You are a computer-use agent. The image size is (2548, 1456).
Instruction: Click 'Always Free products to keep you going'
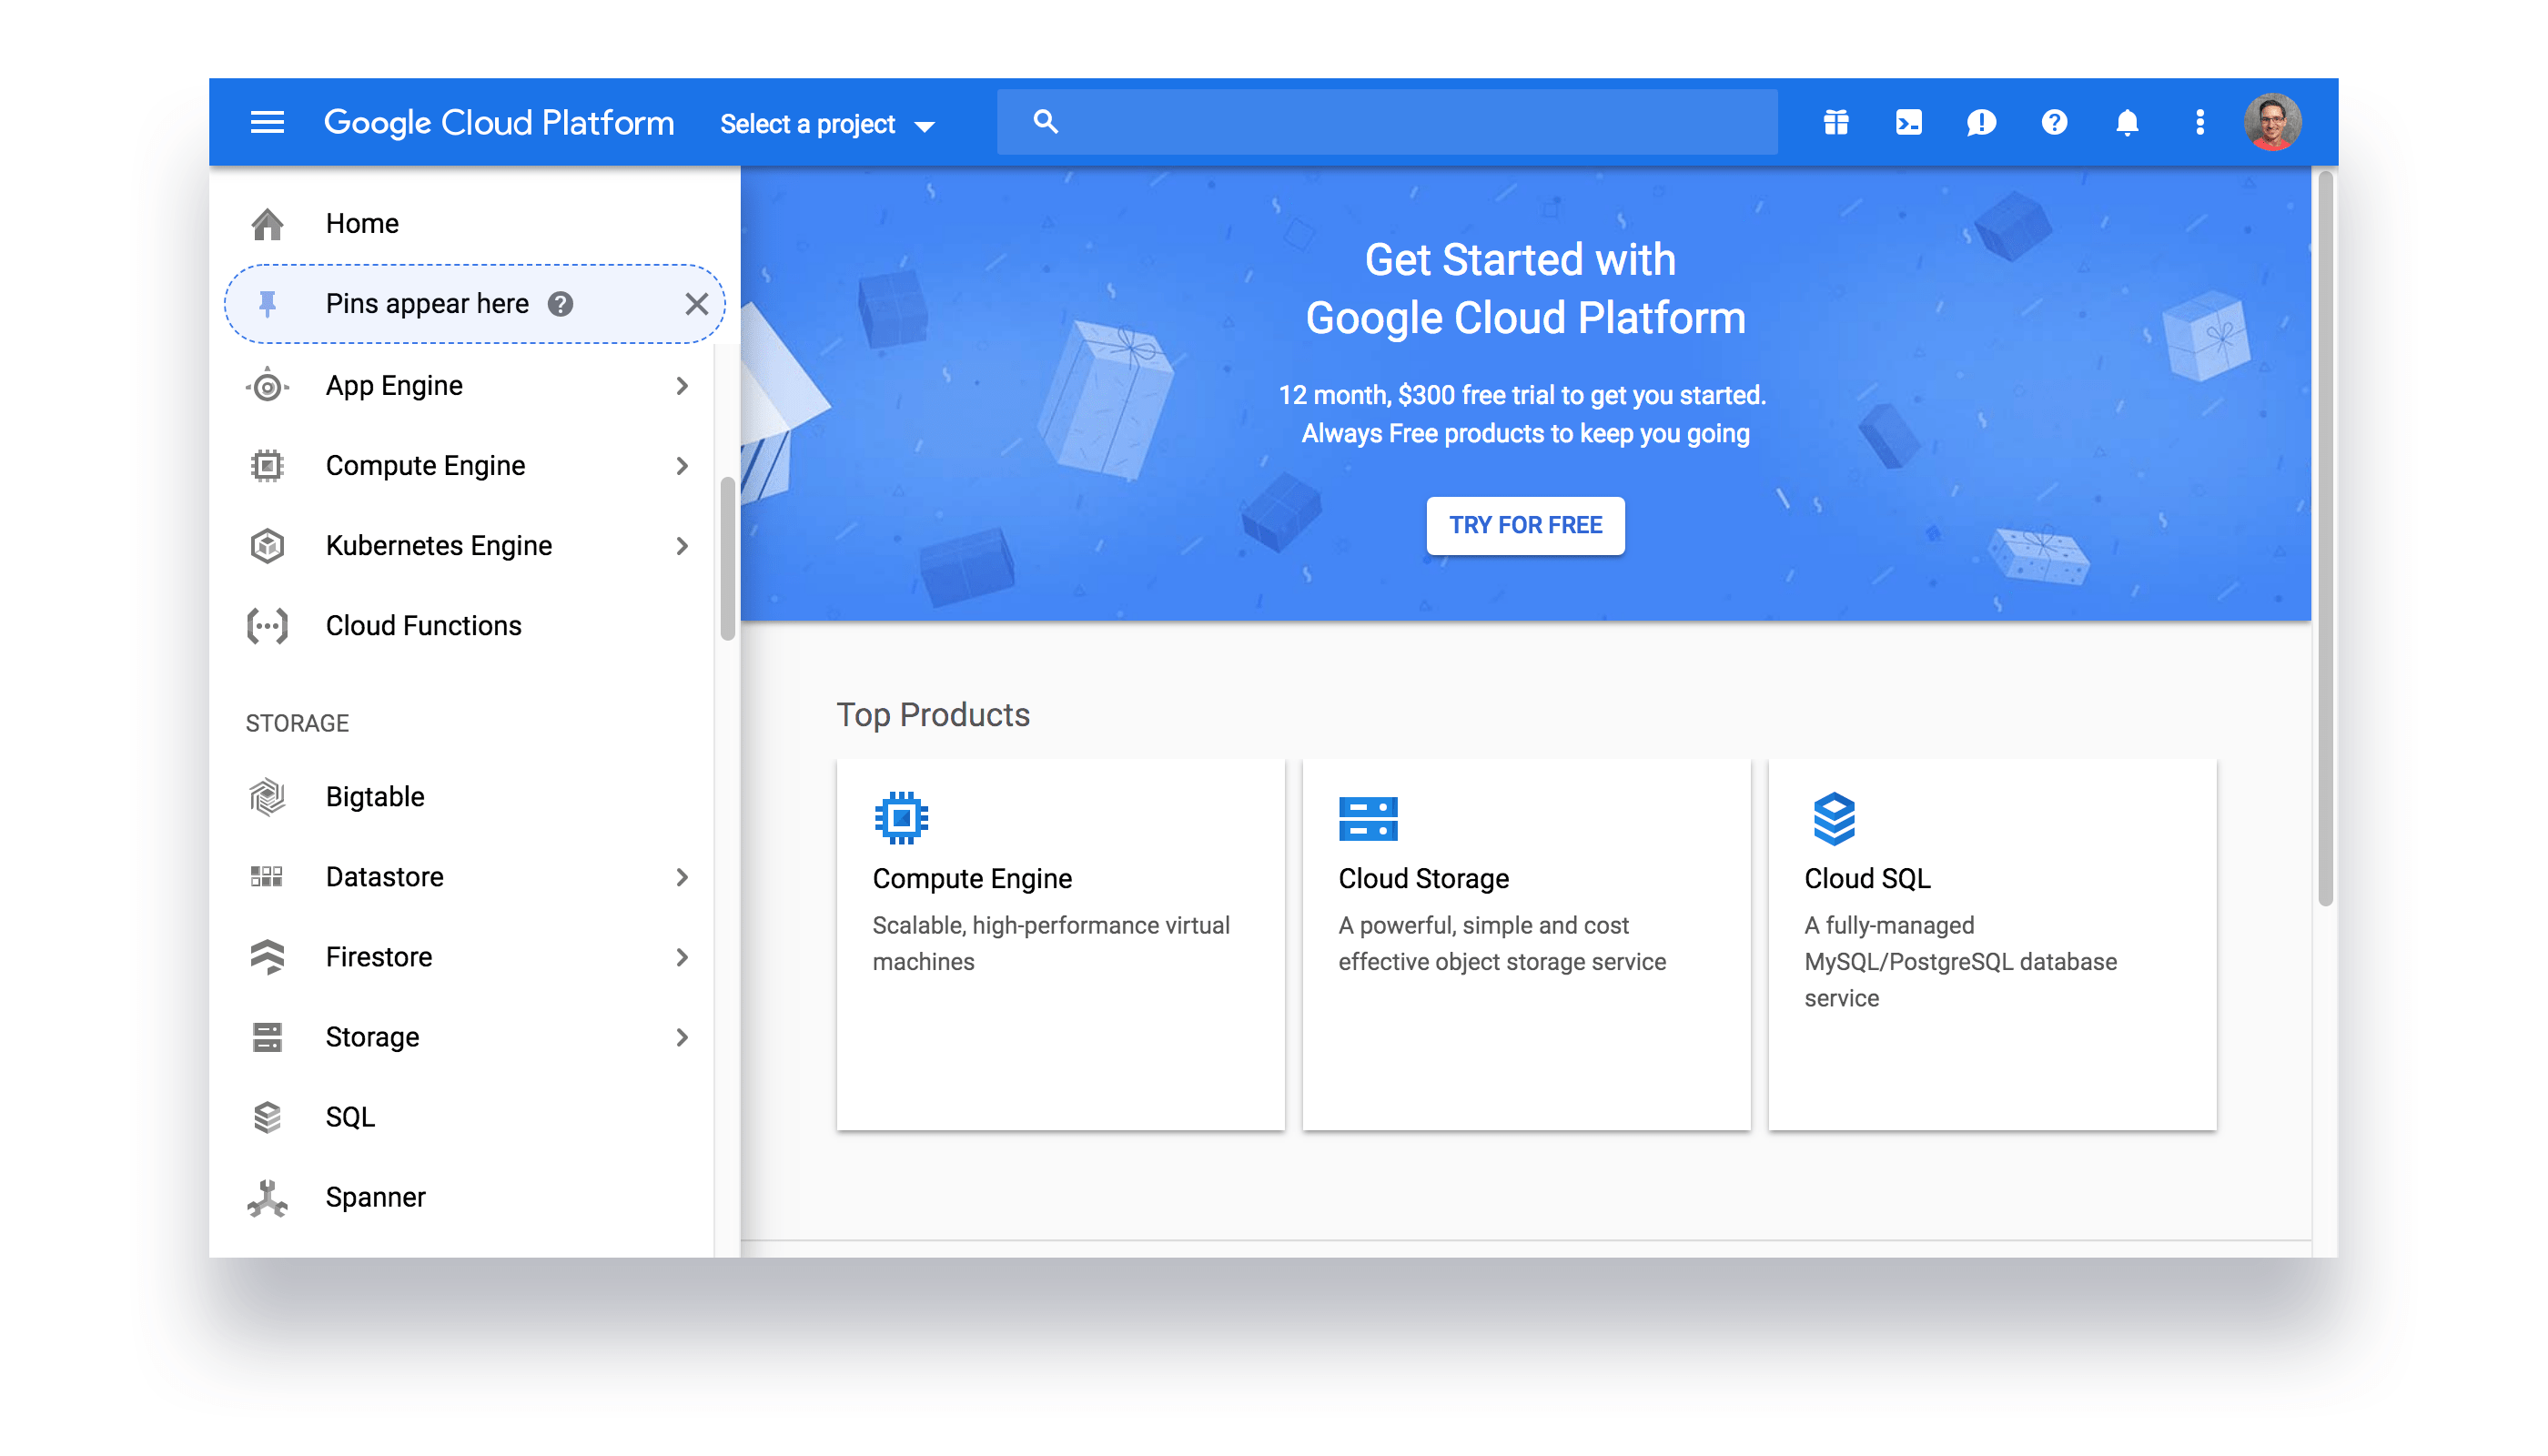coord(1525,433)
